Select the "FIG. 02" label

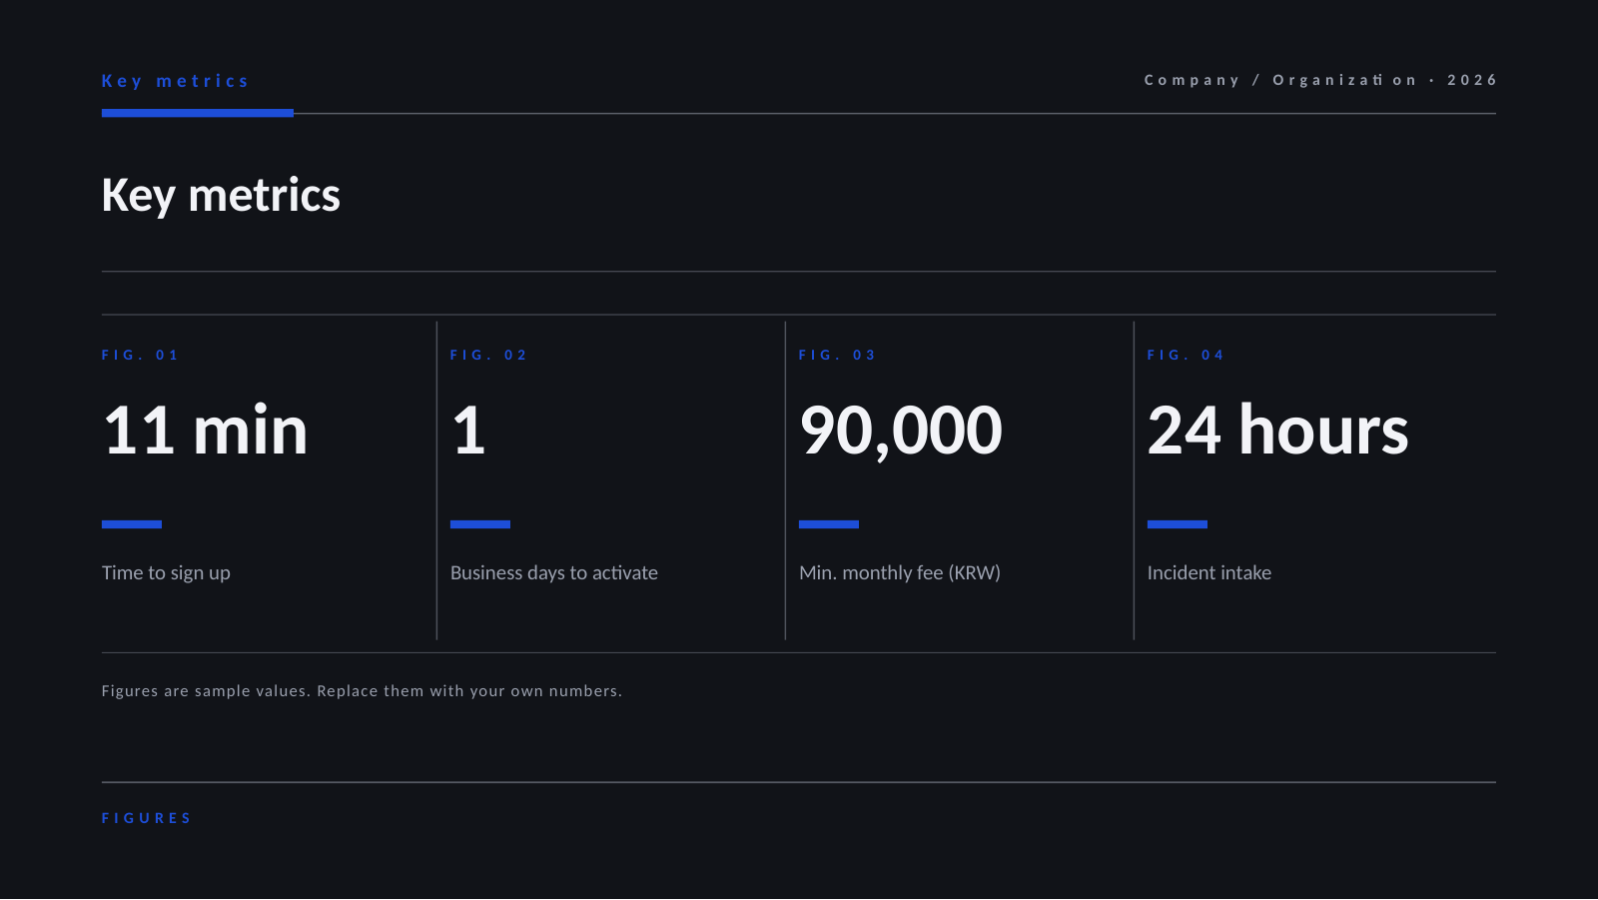click(x=489, y=355)
